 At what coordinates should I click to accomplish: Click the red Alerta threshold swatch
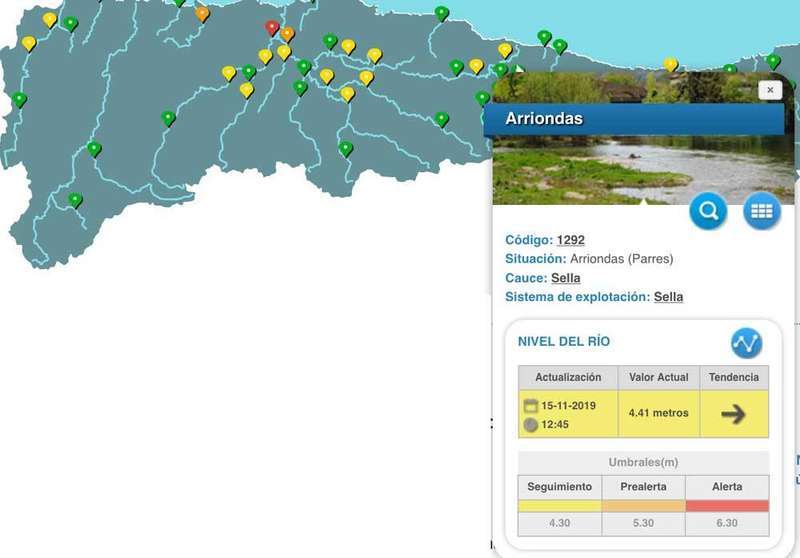[x=727, y=506]
